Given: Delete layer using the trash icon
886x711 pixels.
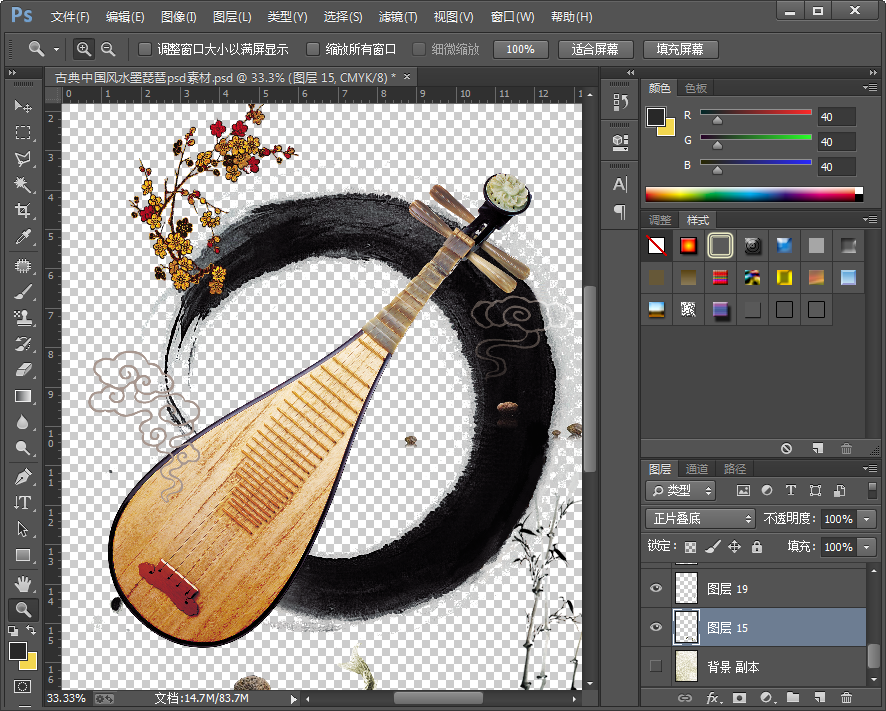Looking at the screenshot, I should click(846, 697).
